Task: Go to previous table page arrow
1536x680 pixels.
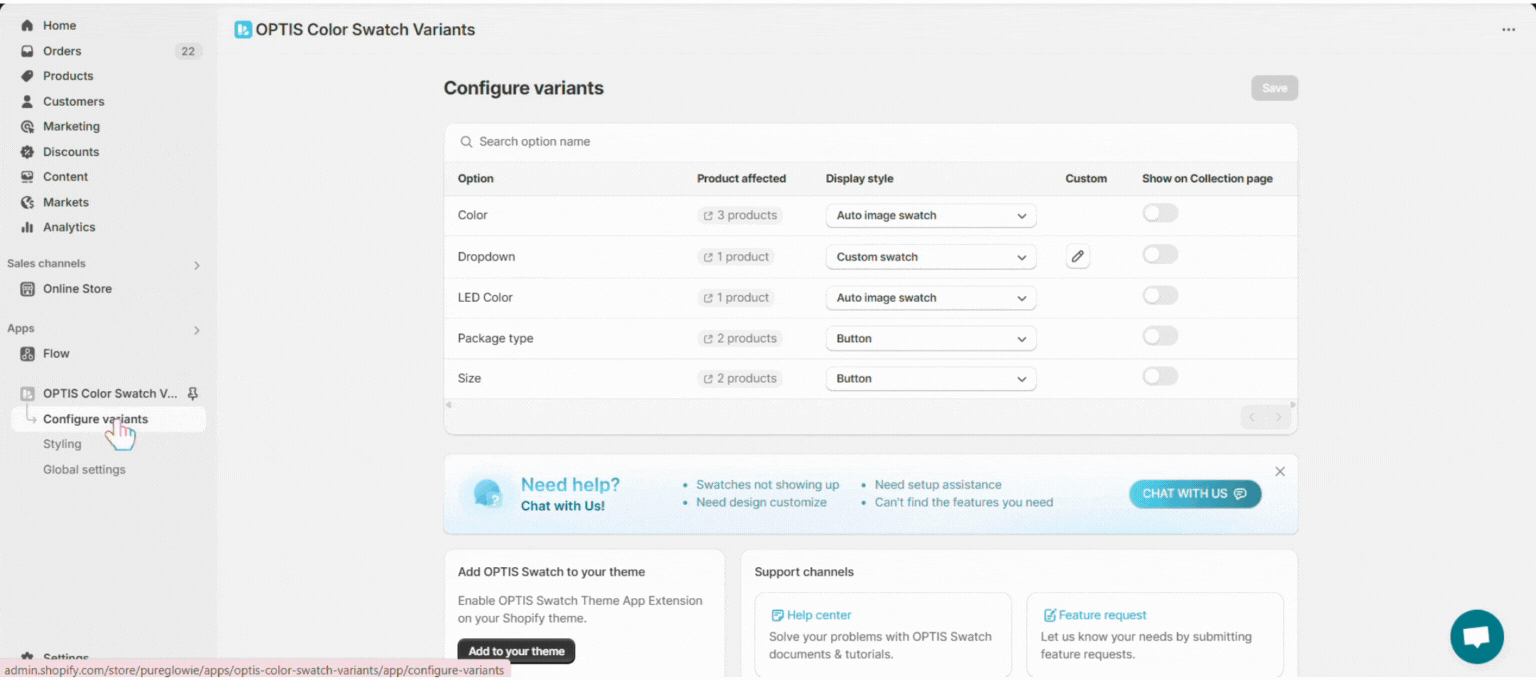Action: tap(1252, 418)
